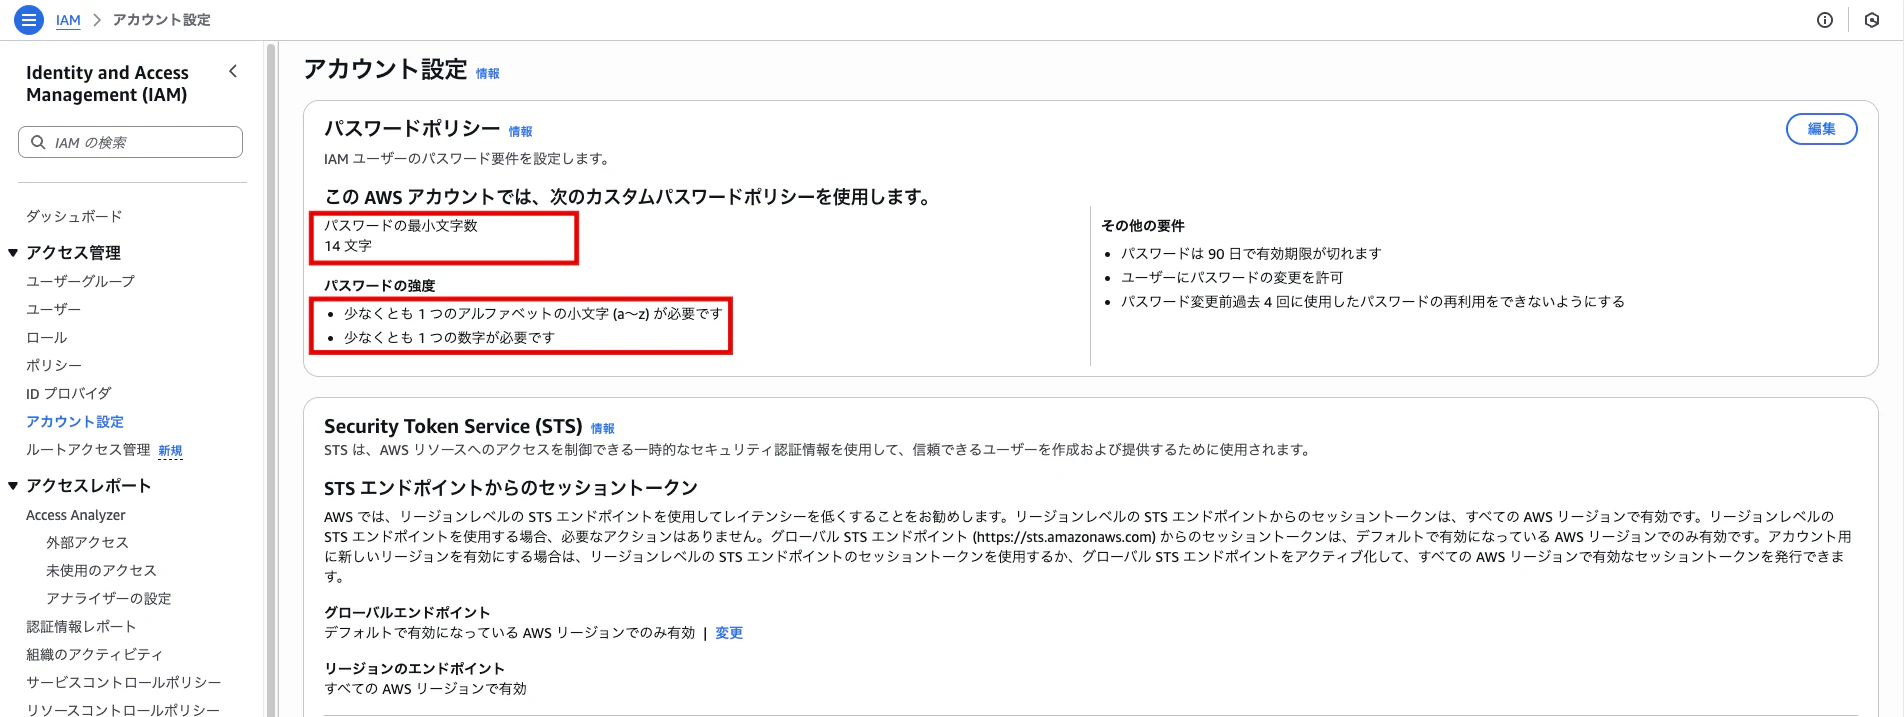
Task: Click the magnifier icon in IAM search
Action: pos(38,142)
